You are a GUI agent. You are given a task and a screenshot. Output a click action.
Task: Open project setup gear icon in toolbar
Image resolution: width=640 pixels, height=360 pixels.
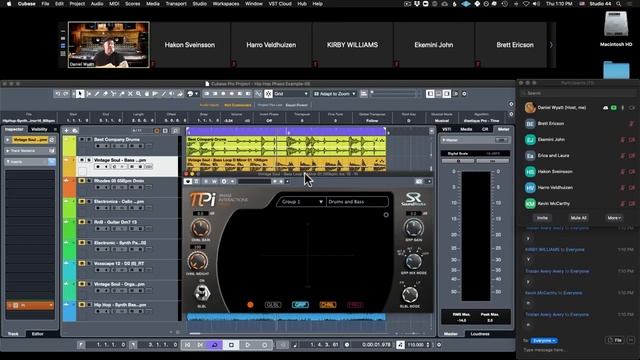pos(464,94)
